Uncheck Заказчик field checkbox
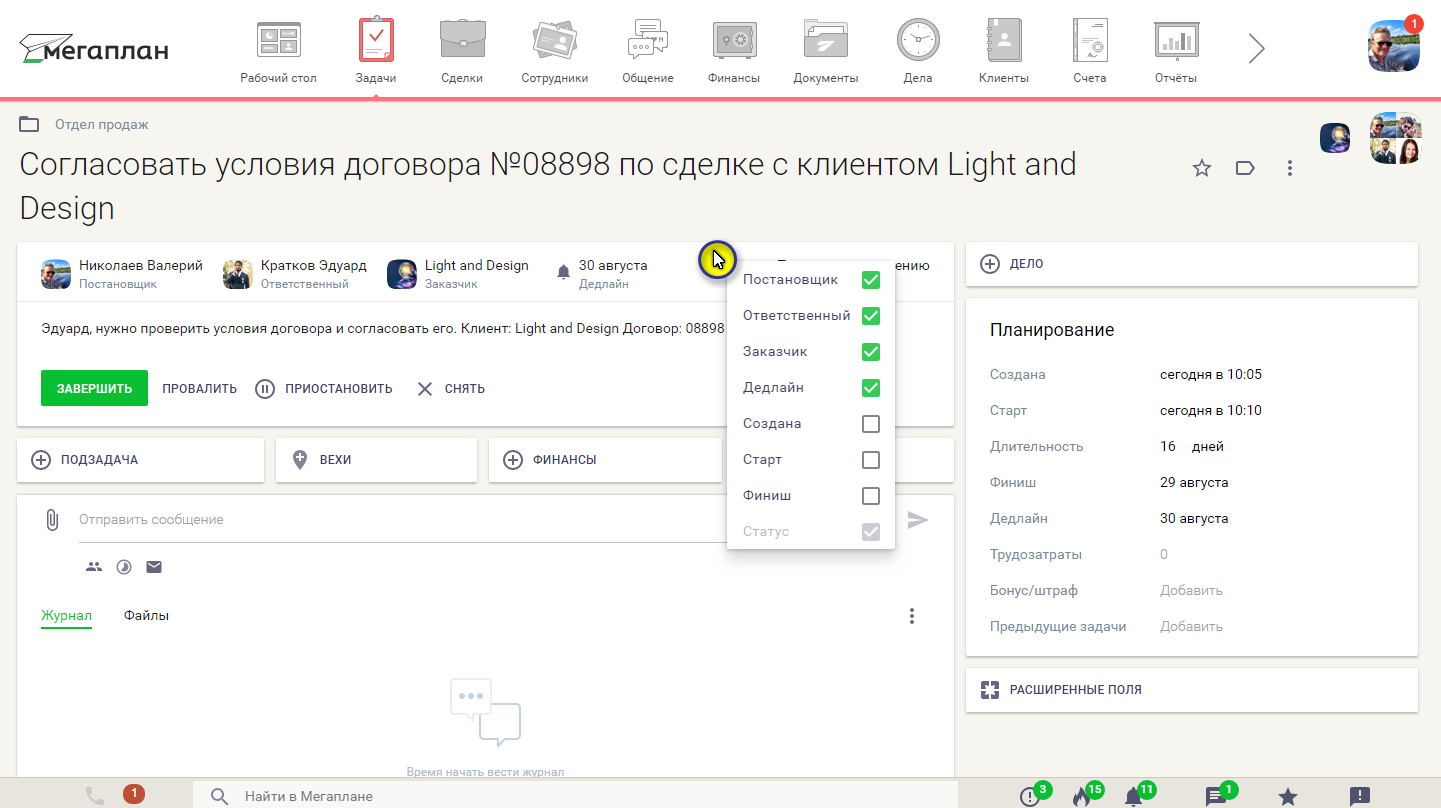The image size is (1441, 808). point(871,352)
